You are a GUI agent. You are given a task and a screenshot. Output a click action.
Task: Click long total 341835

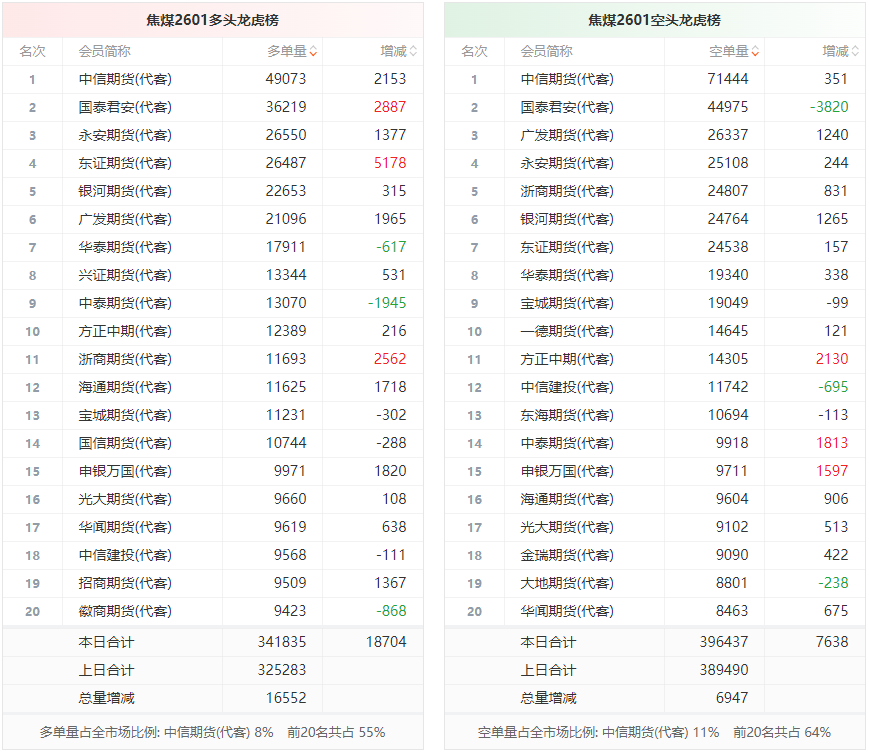coord(282,642)
